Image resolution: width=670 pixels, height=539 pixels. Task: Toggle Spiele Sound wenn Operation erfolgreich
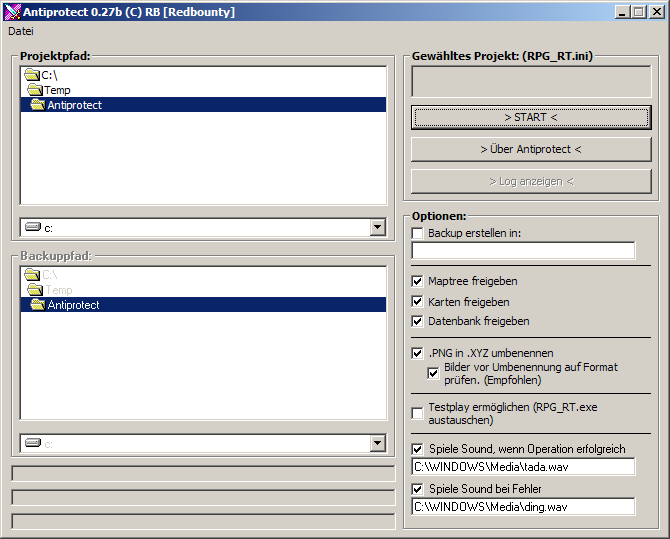pyautogui.click(x=418, y=449)
